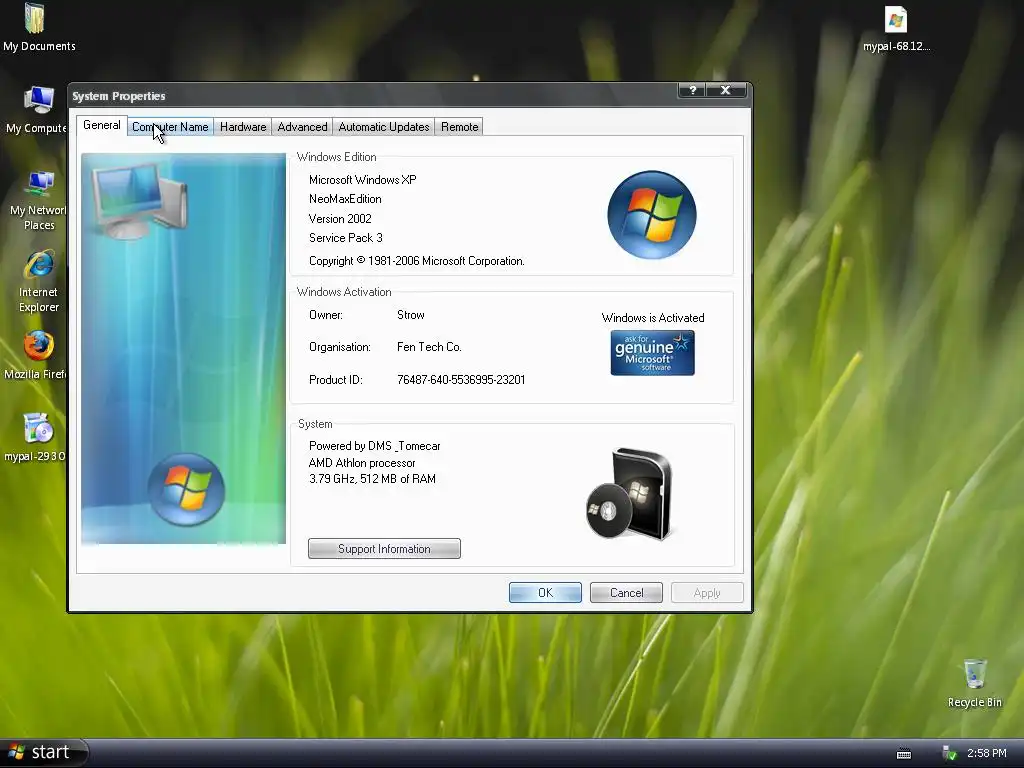Screen dimensions: 1024x768
Task: Click the 'Version 2002' text
Action: click(340, 219)
